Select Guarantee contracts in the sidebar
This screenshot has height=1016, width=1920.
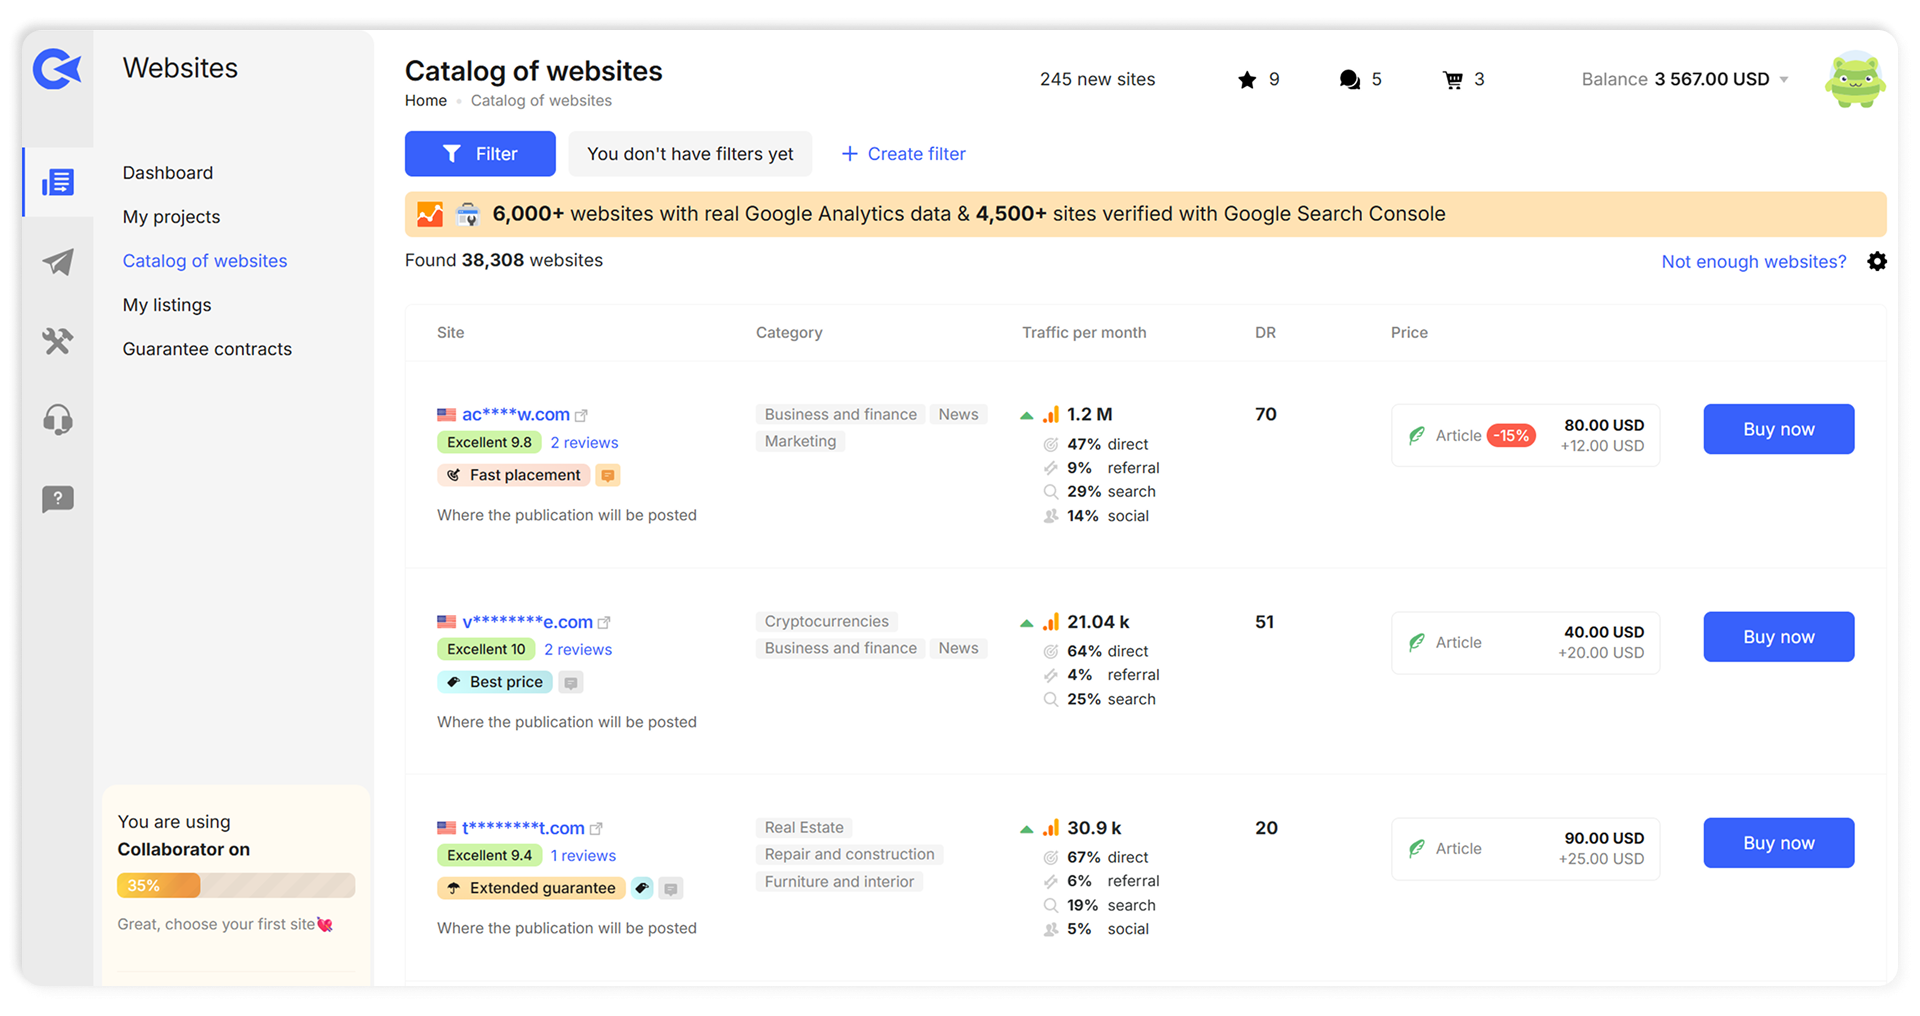[x=207, y=349]
